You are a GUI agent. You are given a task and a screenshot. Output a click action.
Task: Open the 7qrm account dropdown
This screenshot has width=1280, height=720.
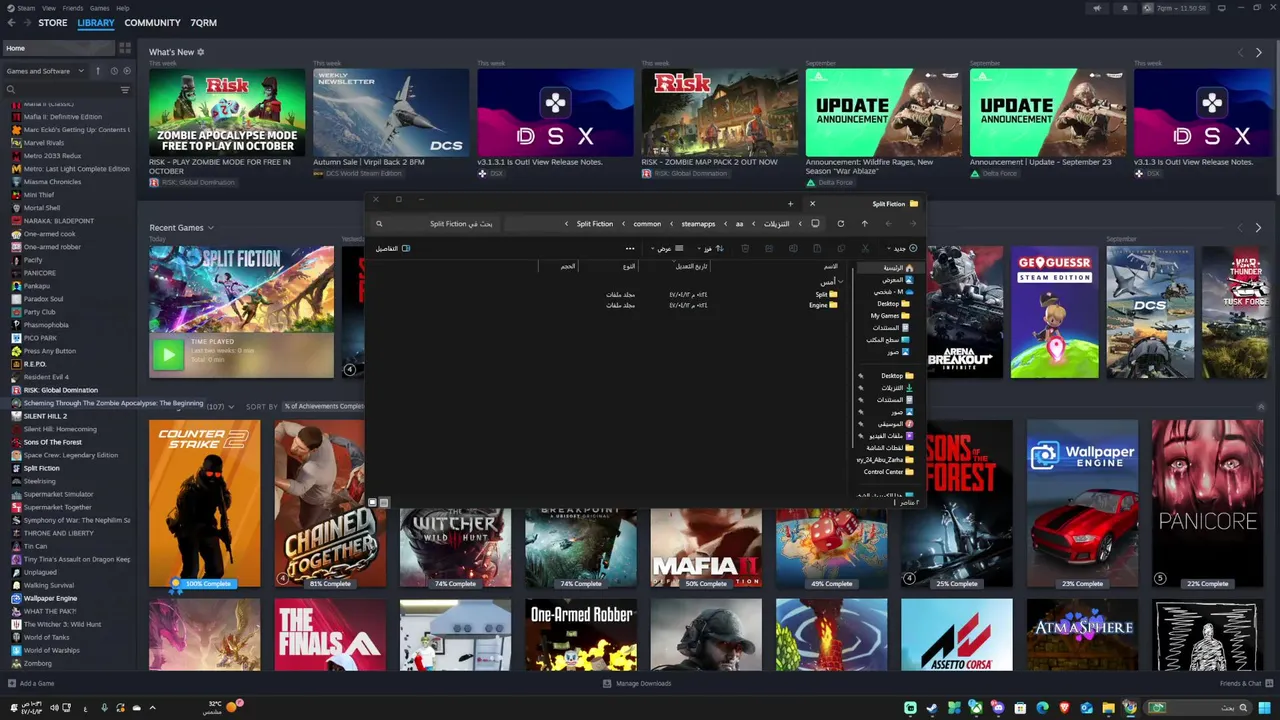[1176, 8]
